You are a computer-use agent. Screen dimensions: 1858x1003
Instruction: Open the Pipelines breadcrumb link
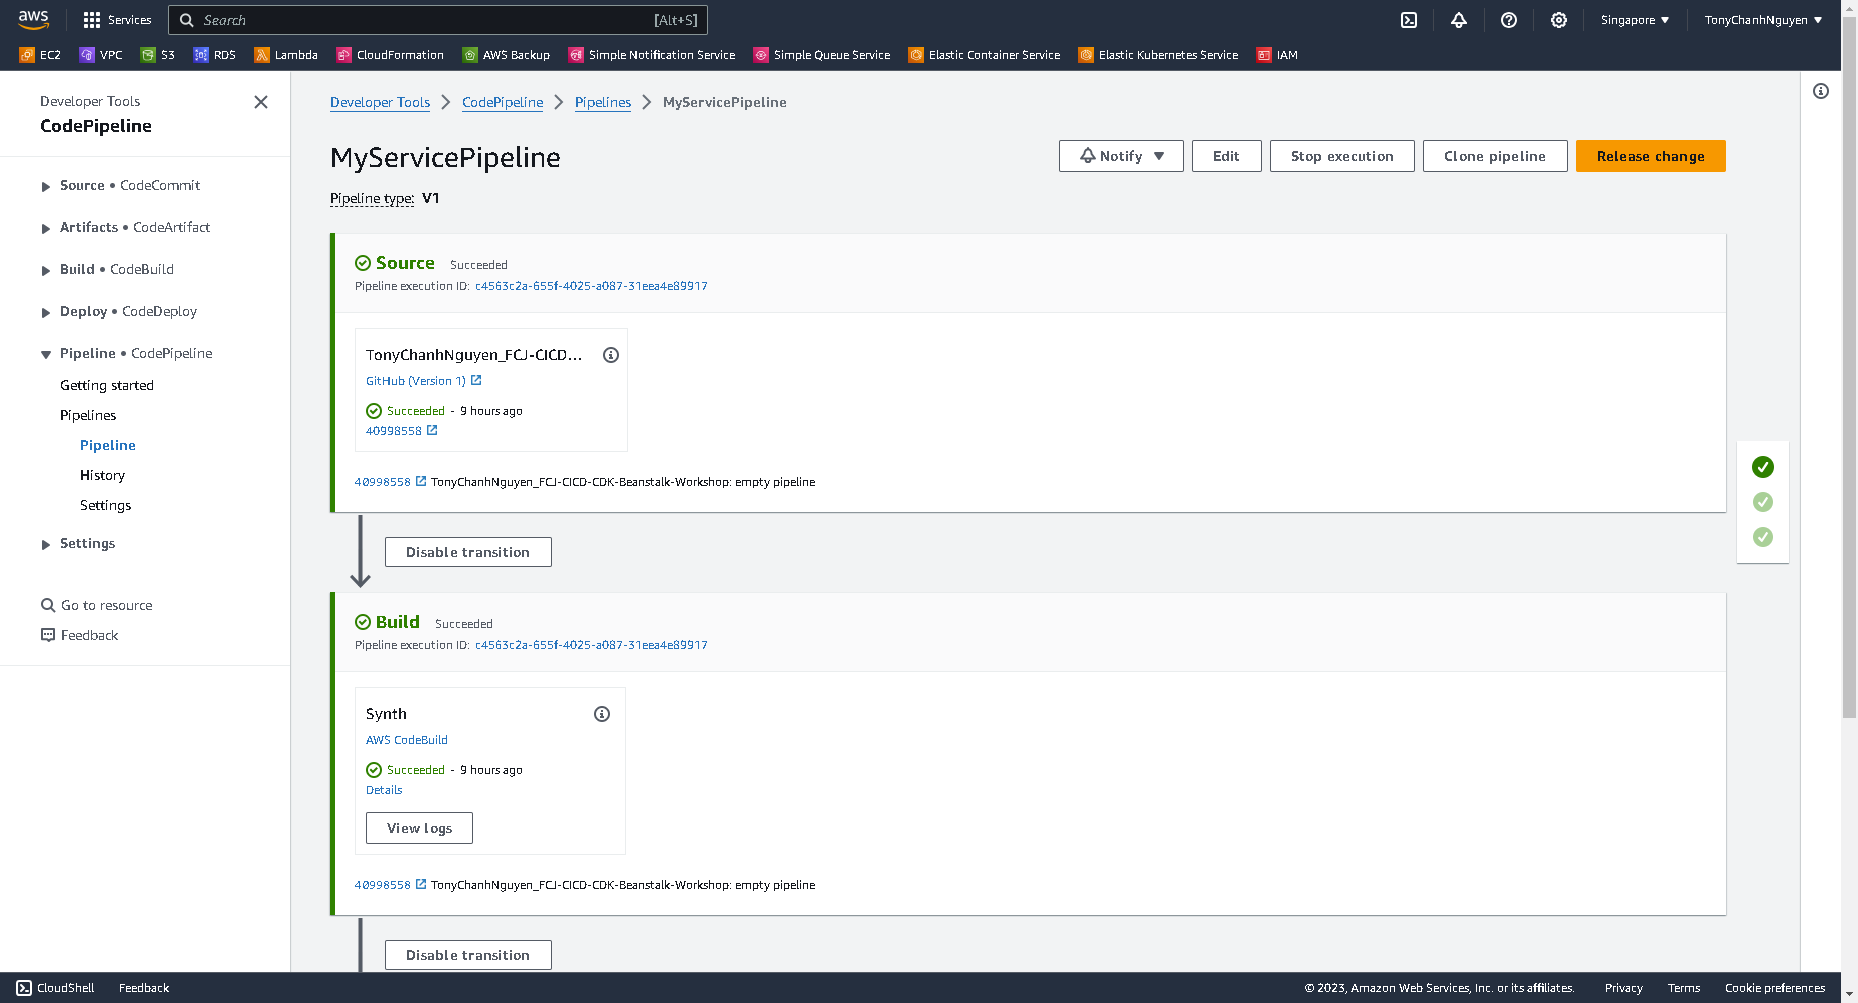603,102
